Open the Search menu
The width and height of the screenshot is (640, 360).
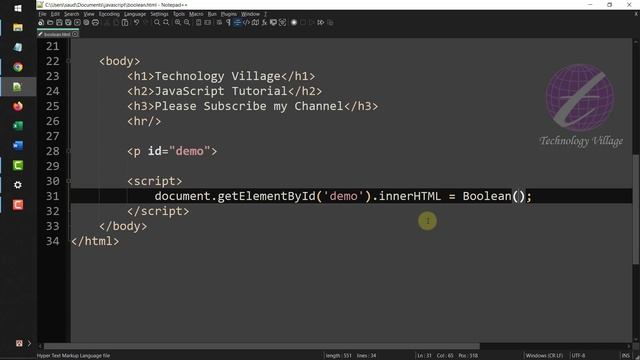(x=71, y=14)
